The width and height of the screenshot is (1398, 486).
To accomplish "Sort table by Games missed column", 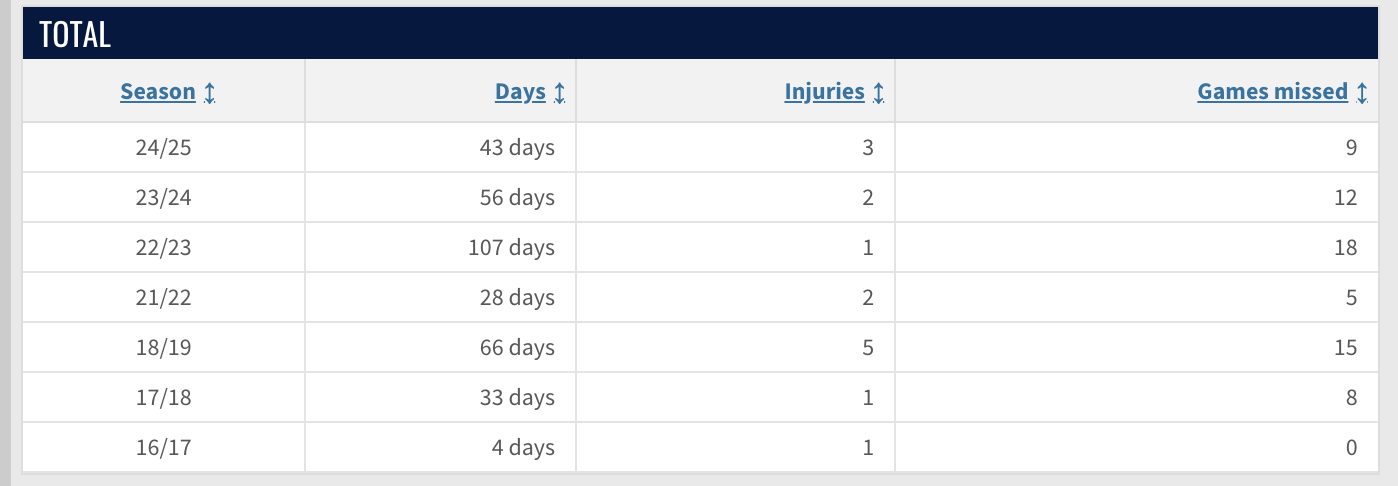I will point(1272,92).
